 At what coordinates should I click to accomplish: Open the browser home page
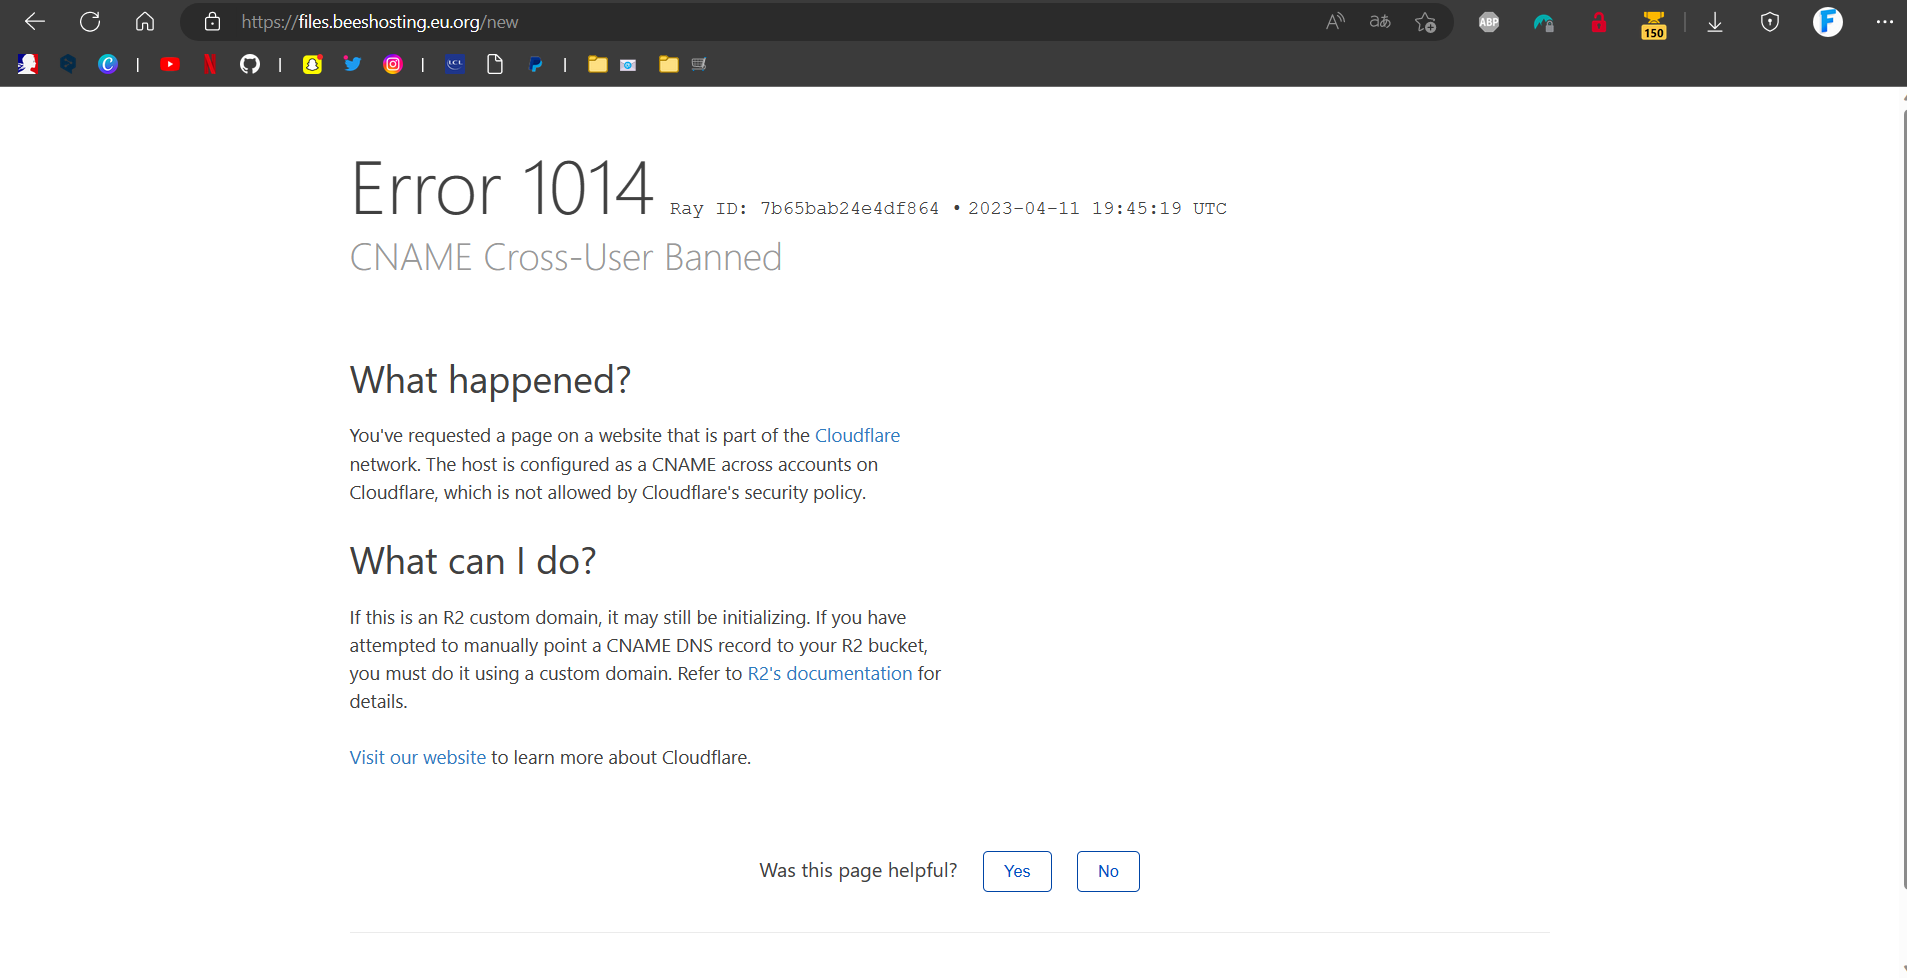[145, 22]
